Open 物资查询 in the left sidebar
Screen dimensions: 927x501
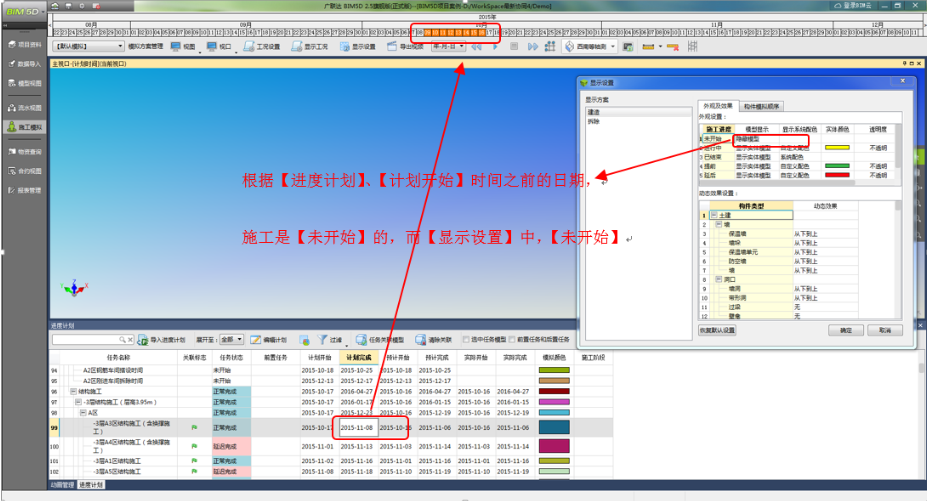24,151
